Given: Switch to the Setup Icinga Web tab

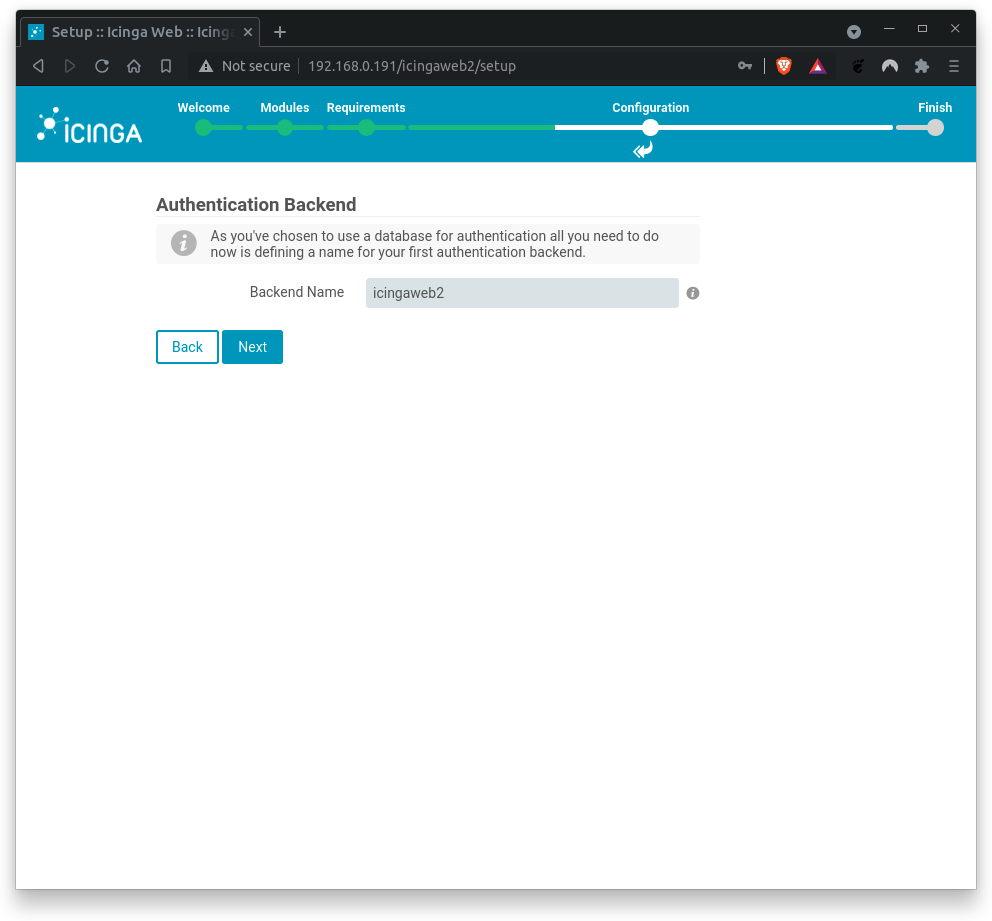Looking at the screenshot, I should pyautogui.click(x=135, y=31).
